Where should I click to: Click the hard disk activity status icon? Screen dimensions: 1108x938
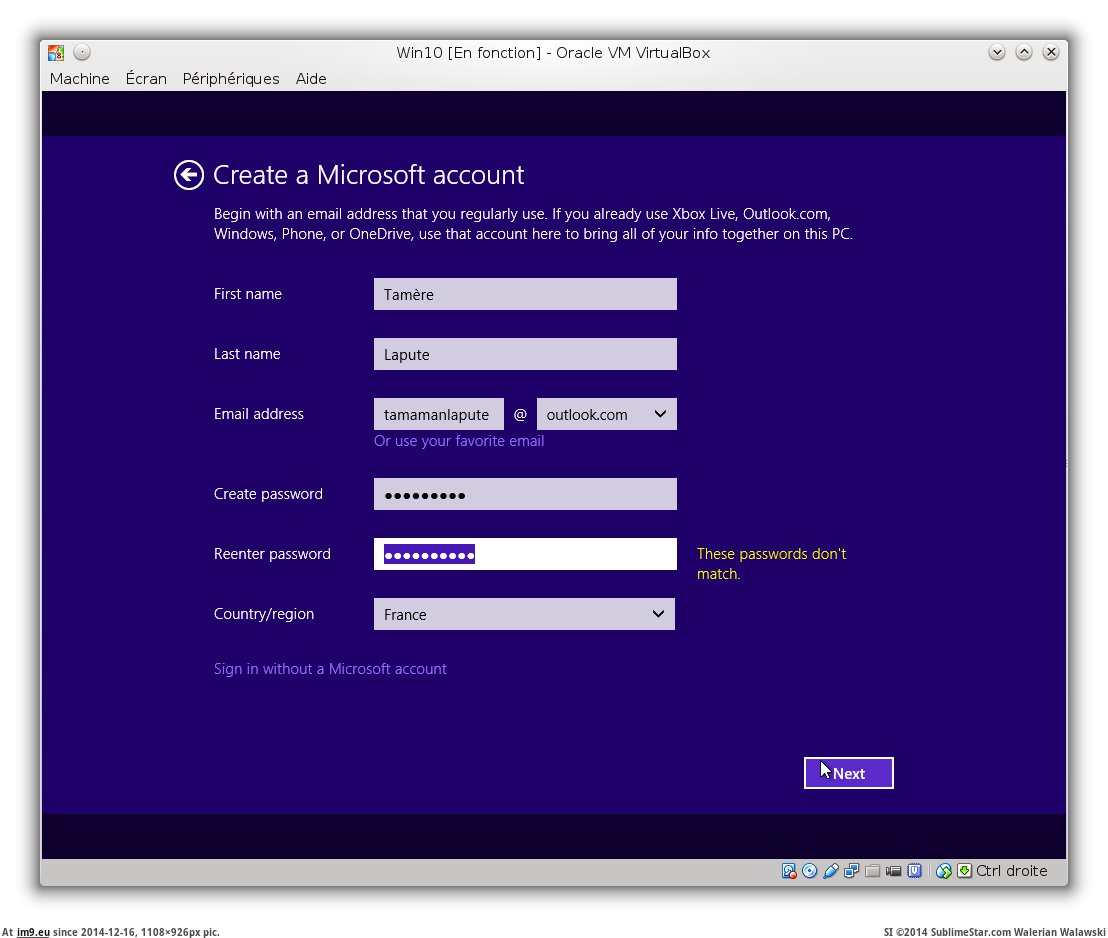coord(789,871)
